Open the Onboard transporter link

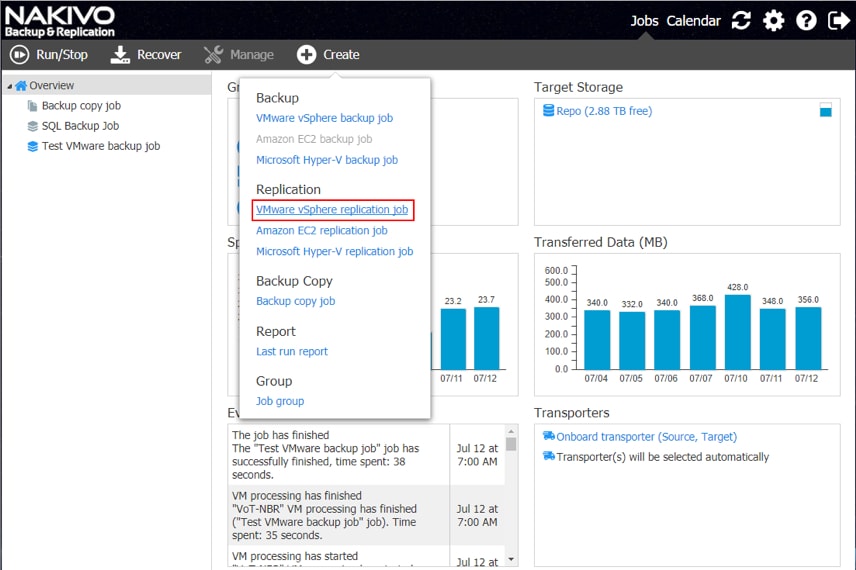(646, 437)
